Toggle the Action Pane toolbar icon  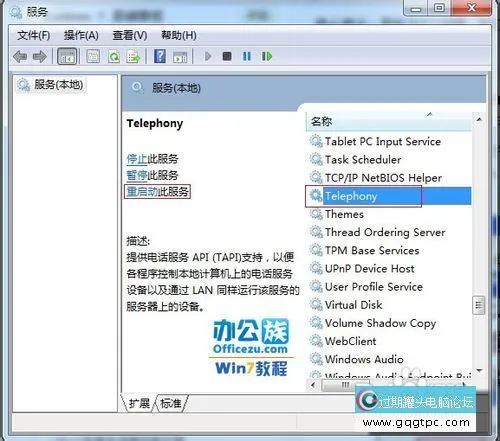[180, 57]
